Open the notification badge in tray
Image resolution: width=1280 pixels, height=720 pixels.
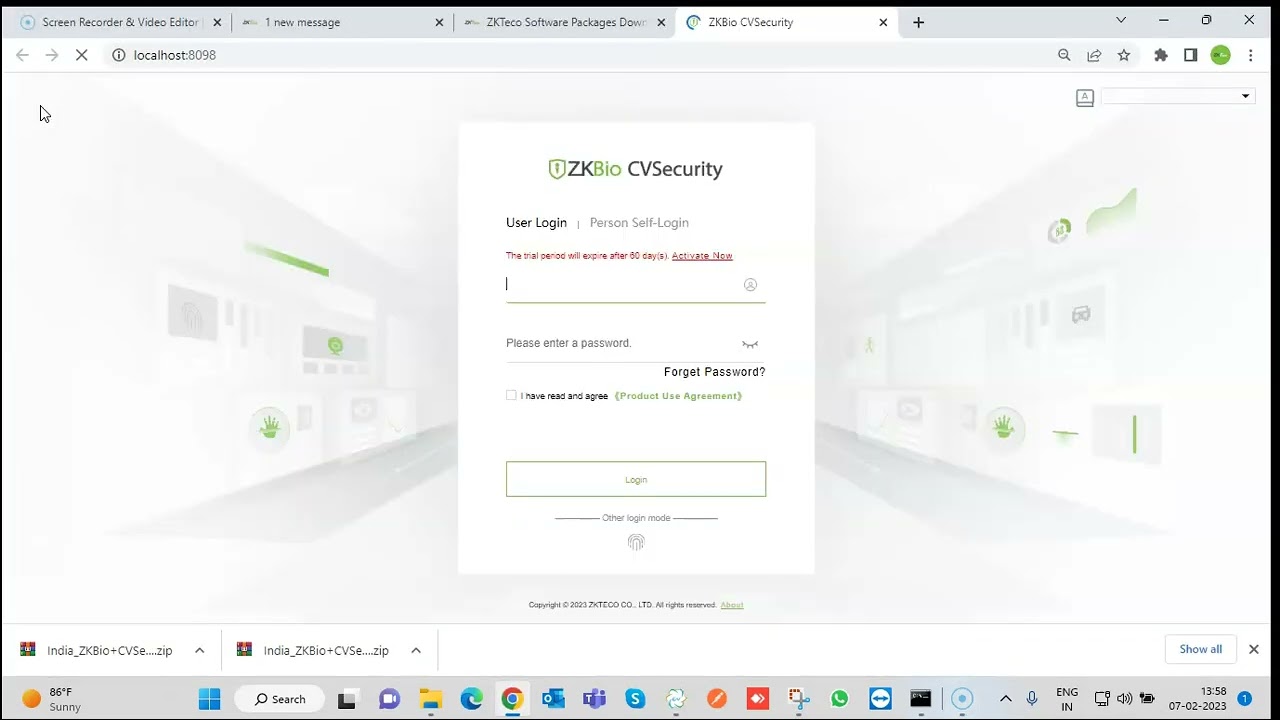[x=1245, y=698]
